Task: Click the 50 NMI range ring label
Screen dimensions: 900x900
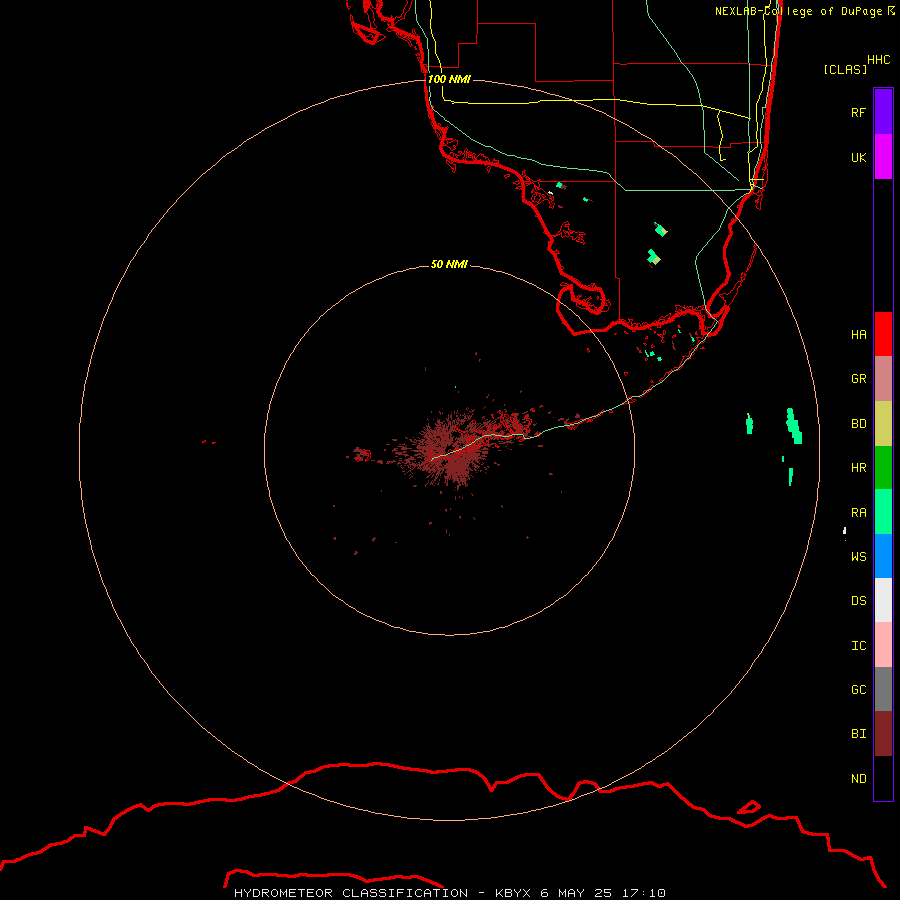Action: 449,264
